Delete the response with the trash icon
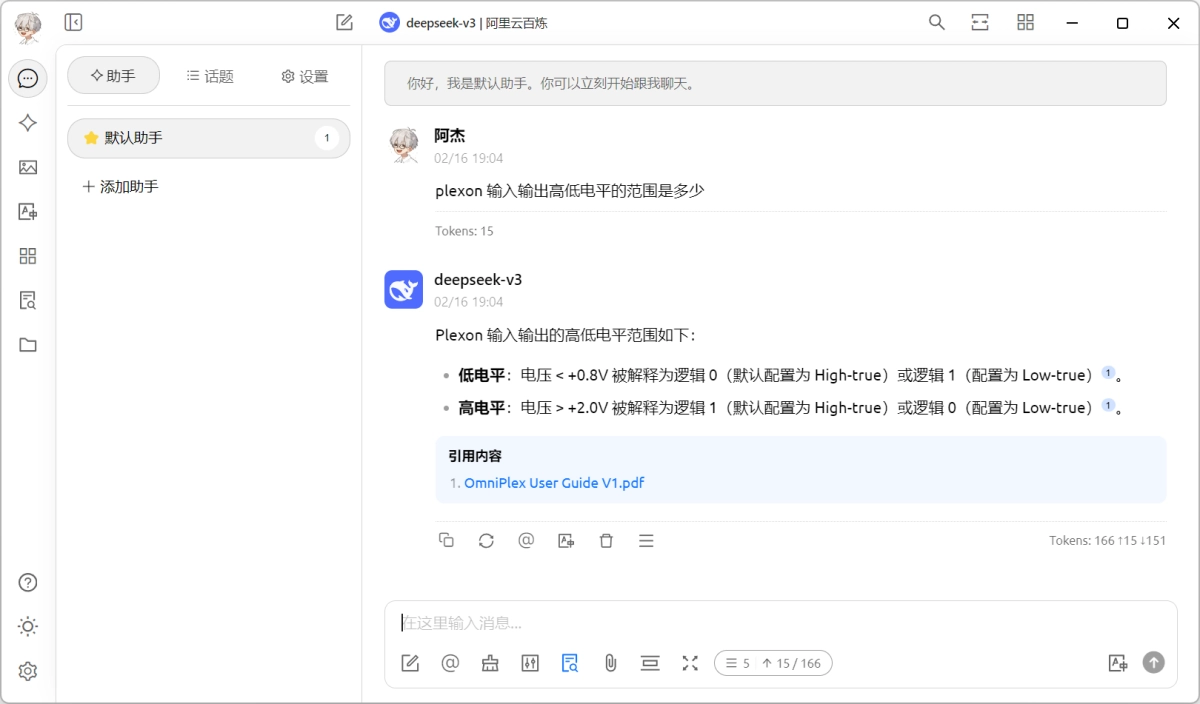 click(x=606, y=540)
